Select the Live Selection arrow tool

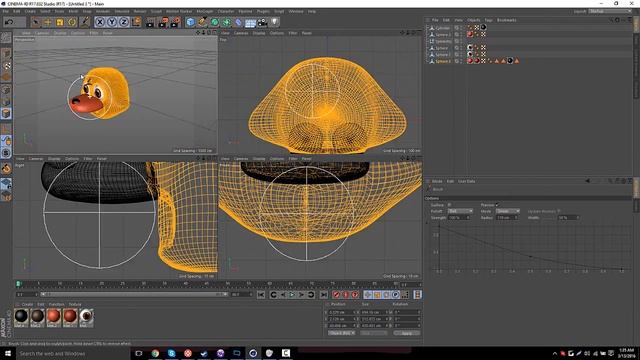(36, 22)
